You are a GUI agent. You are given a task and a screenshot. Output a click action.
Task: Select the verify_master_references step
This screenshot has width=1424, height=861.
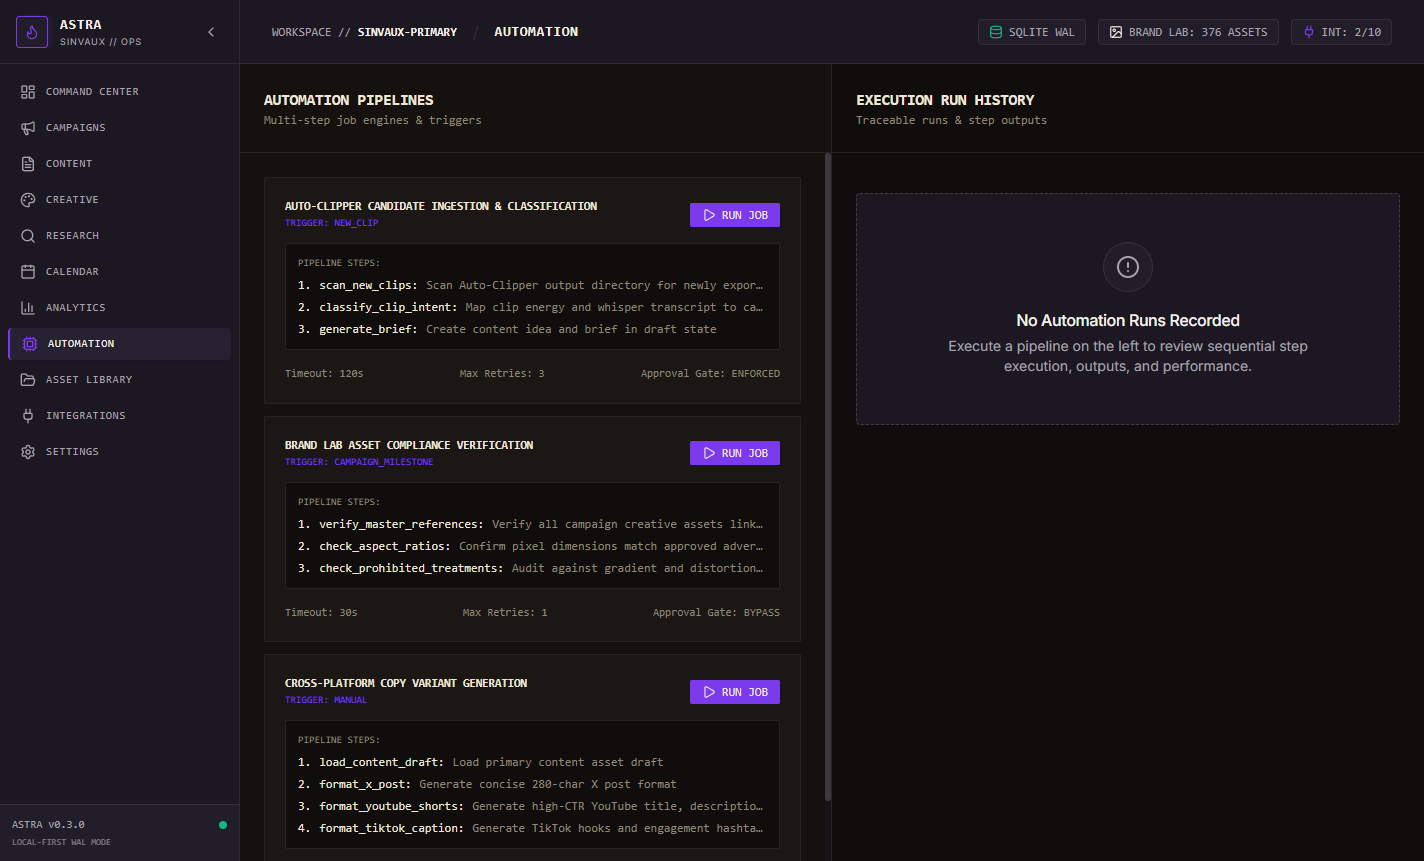tap(531, 524)
